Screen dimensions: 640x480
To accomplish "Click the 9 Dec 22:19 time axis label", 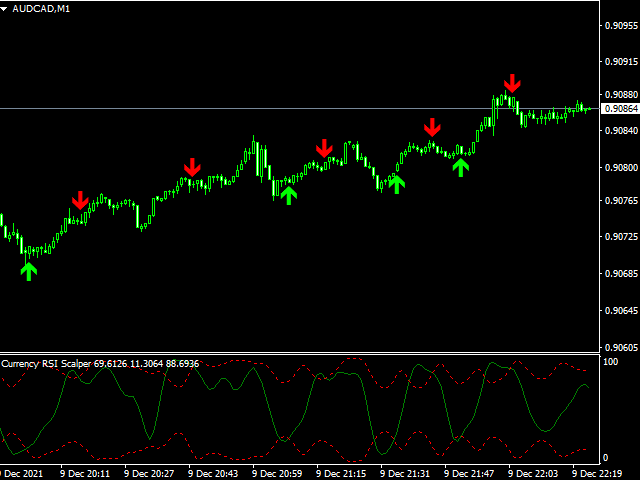I will click(x=596, y=473).
